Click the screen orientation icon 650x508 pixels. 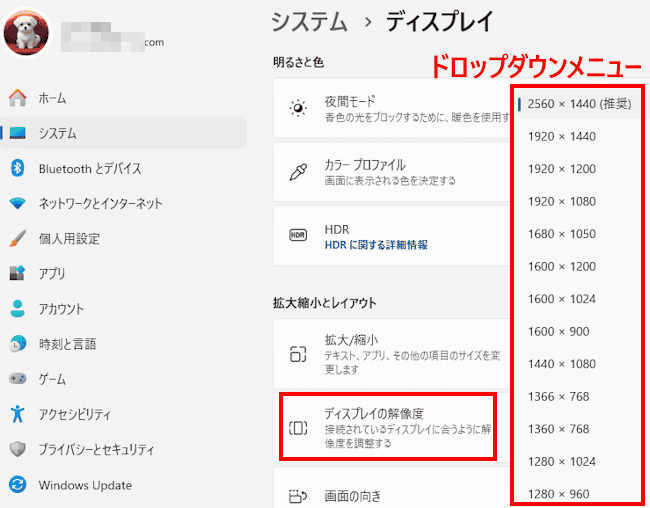[x=298, y=496]
